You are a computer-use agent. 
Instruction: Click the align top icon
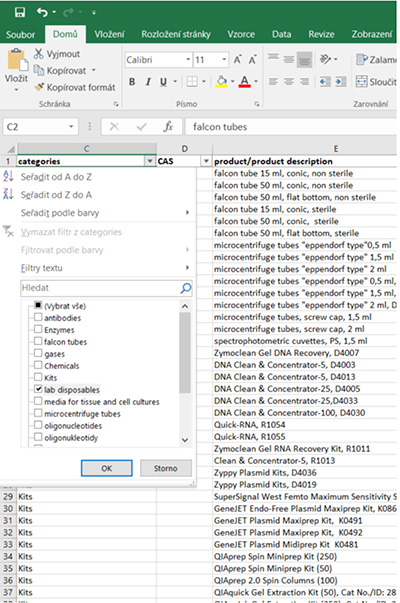[273, 59]
